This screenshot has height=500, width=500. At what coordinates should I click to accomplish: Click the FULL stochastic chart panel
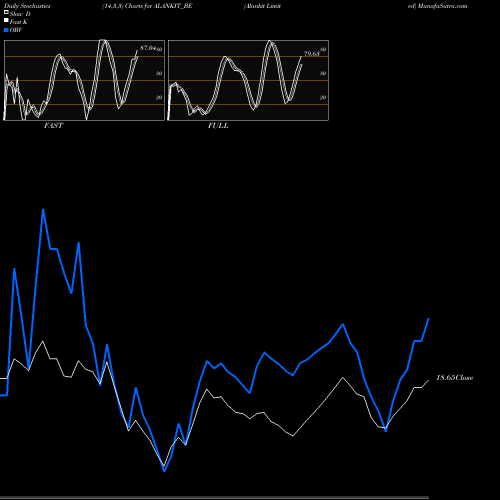coord(248,80)
